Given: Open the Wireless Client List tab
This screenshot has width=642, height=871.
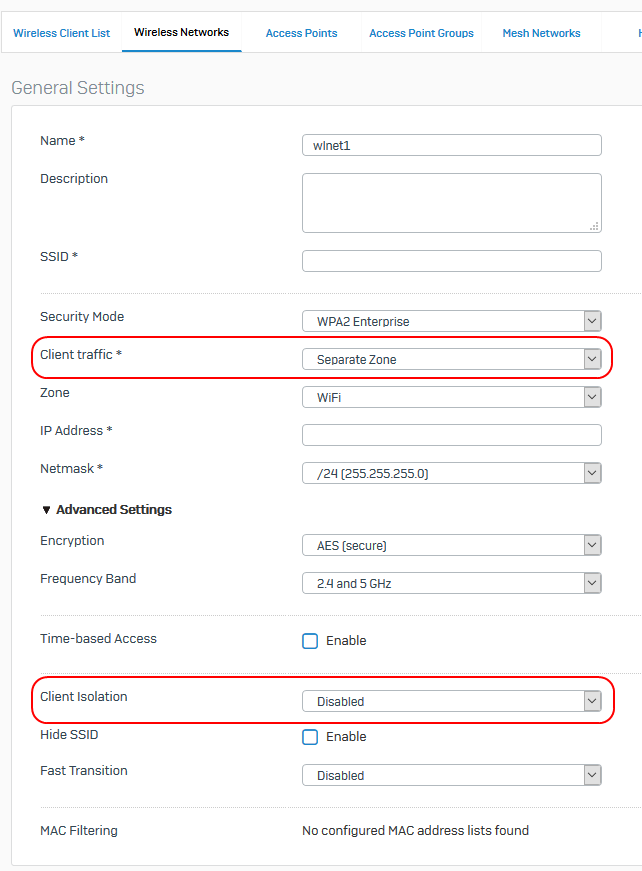Looking at the screenshot, I should pos(62,33).
